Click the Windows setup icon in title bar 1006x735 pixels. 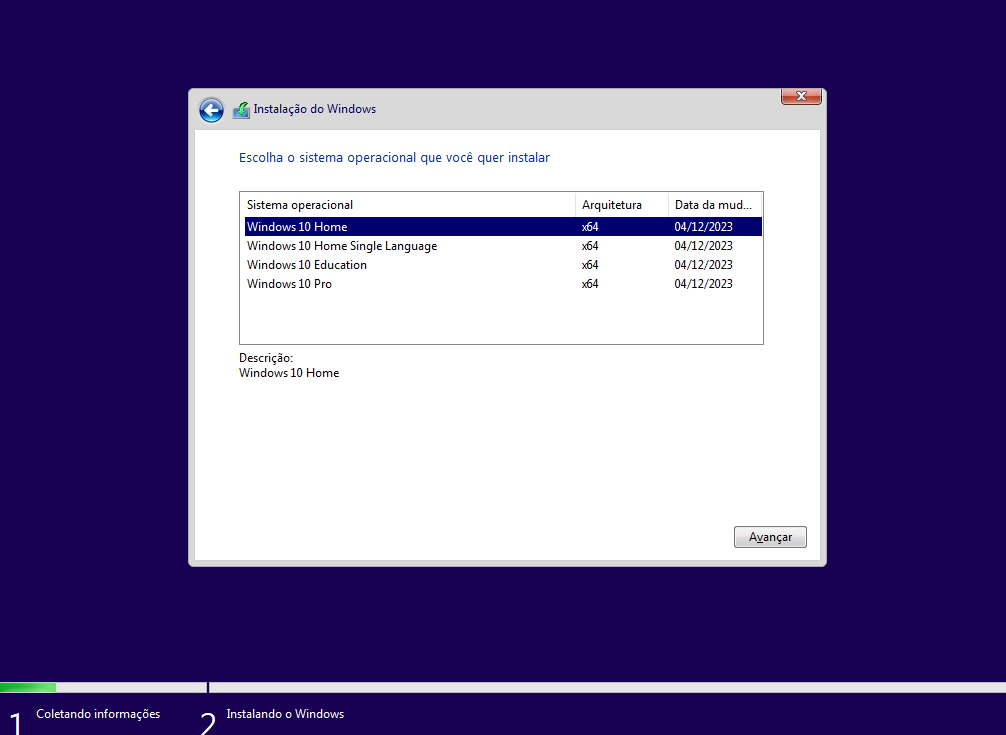pos(241,110)
